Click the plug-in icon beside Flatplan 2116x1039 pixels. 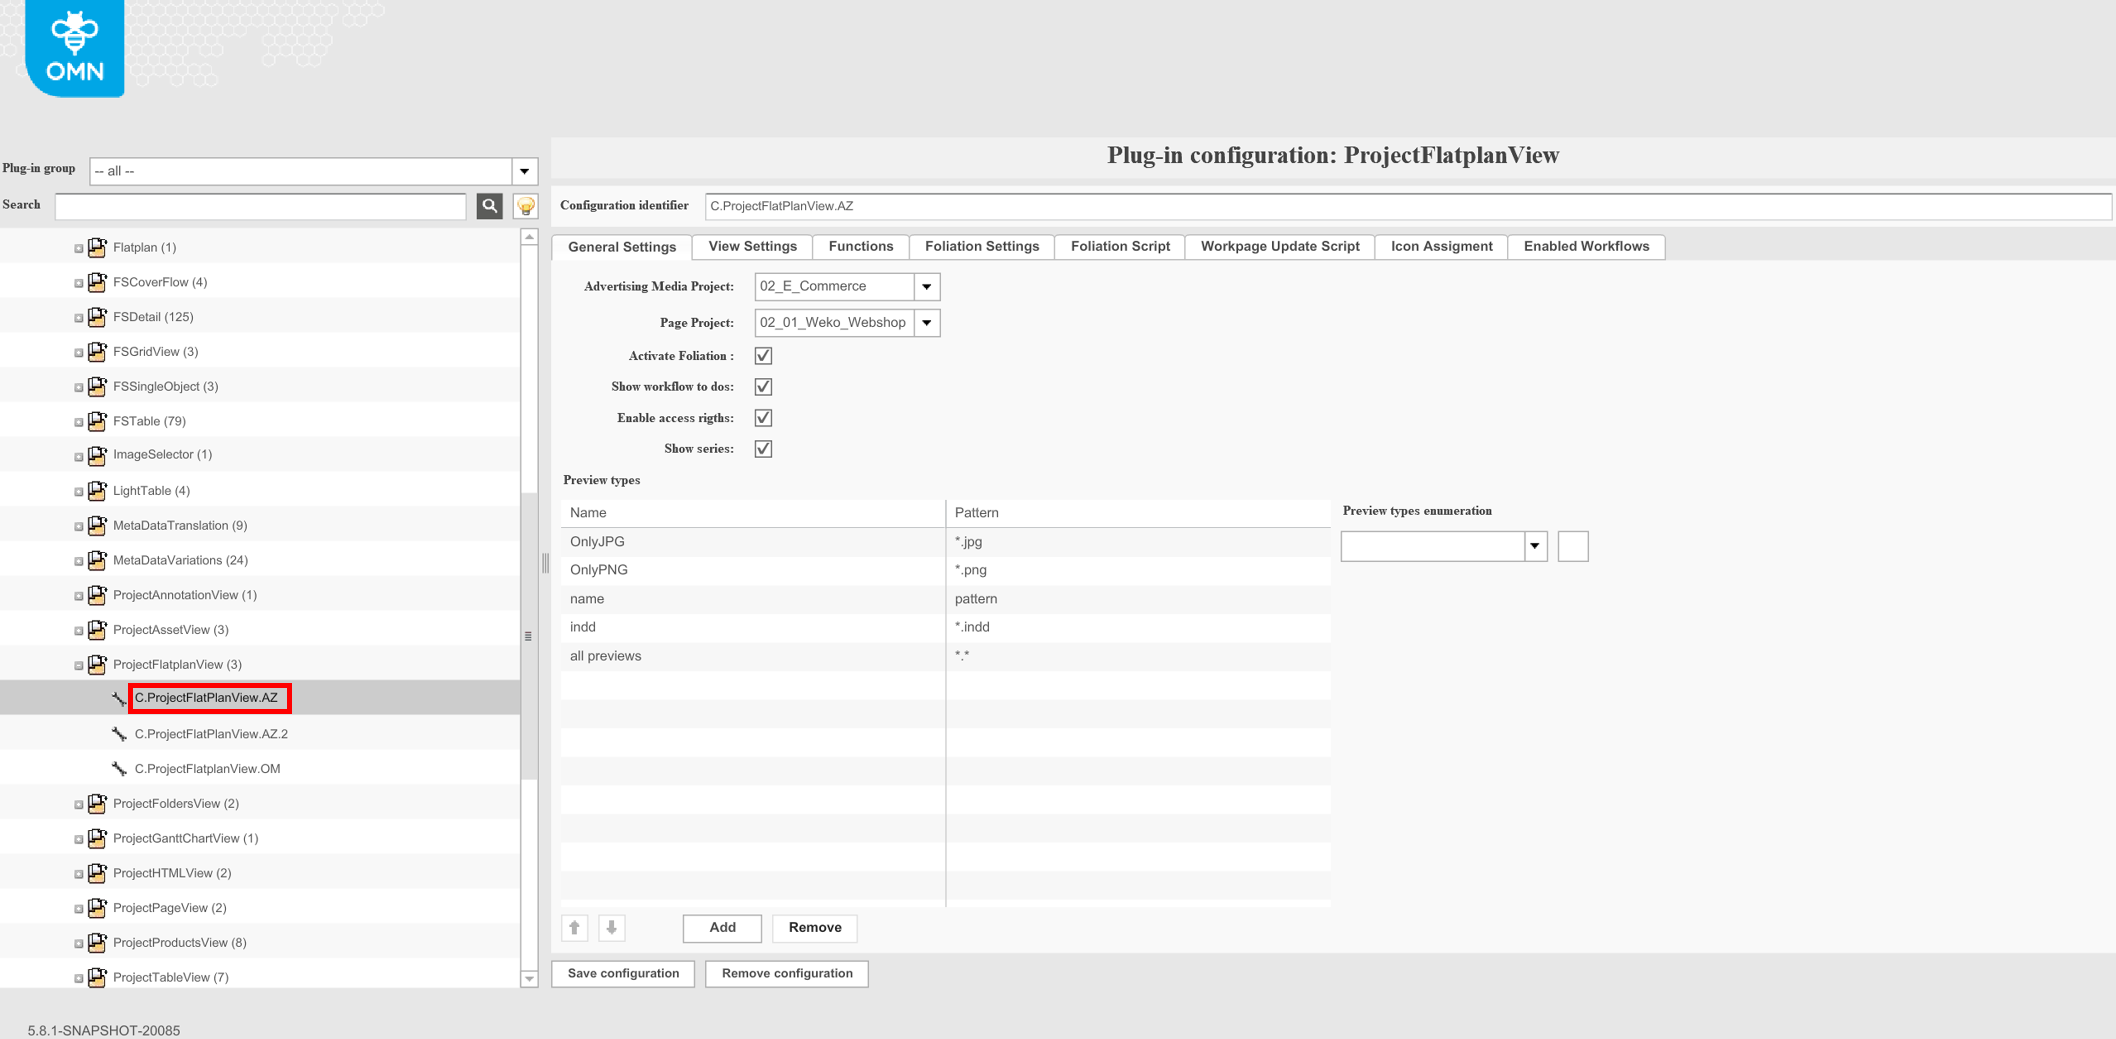pos(97,247)
